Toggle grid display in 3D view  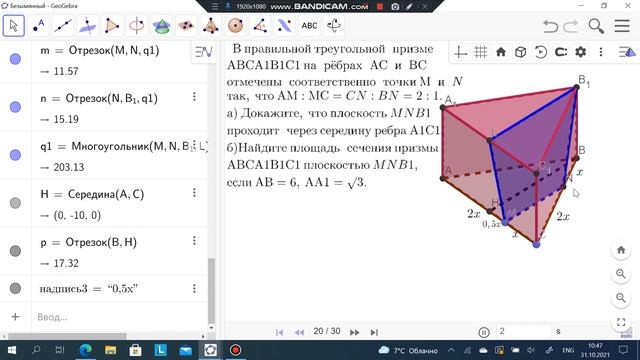click(x=480, y=52)
